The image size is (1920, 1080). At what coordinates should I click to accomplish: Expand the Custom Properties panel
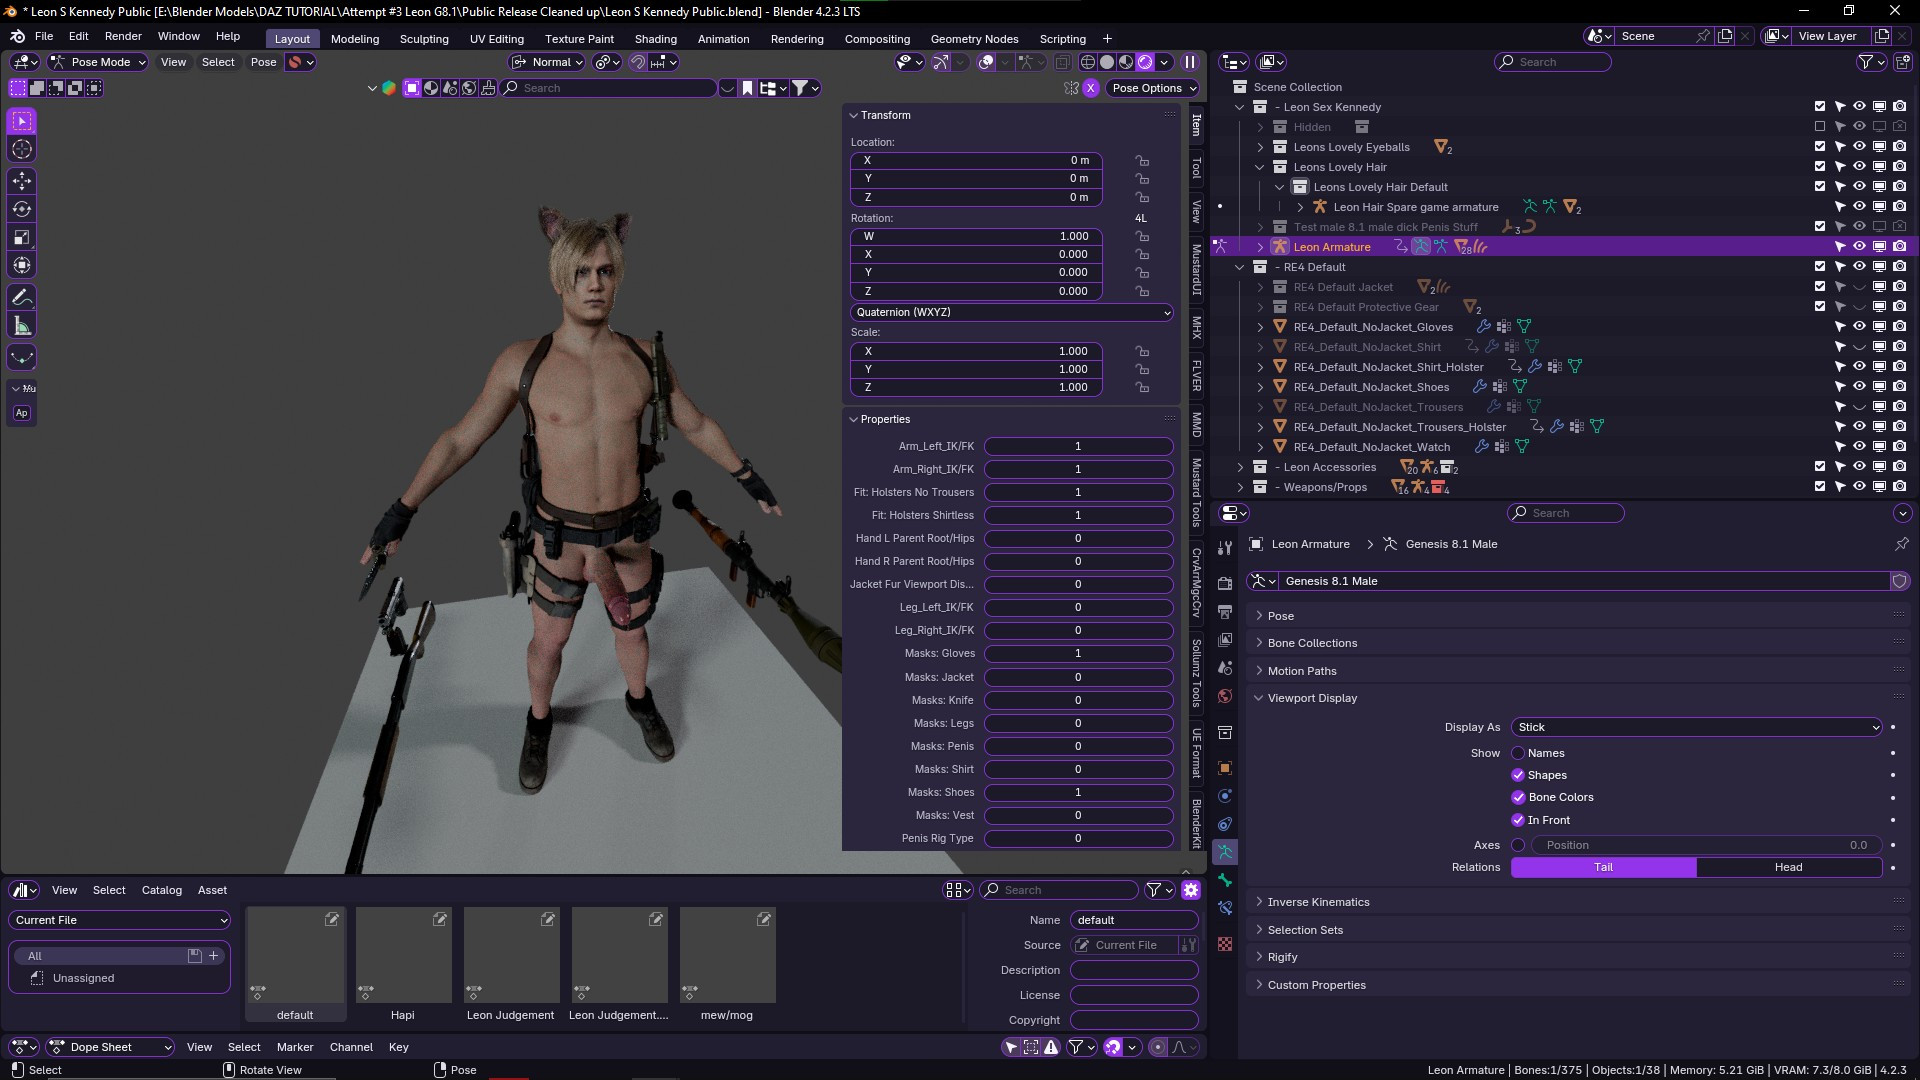1316,985
